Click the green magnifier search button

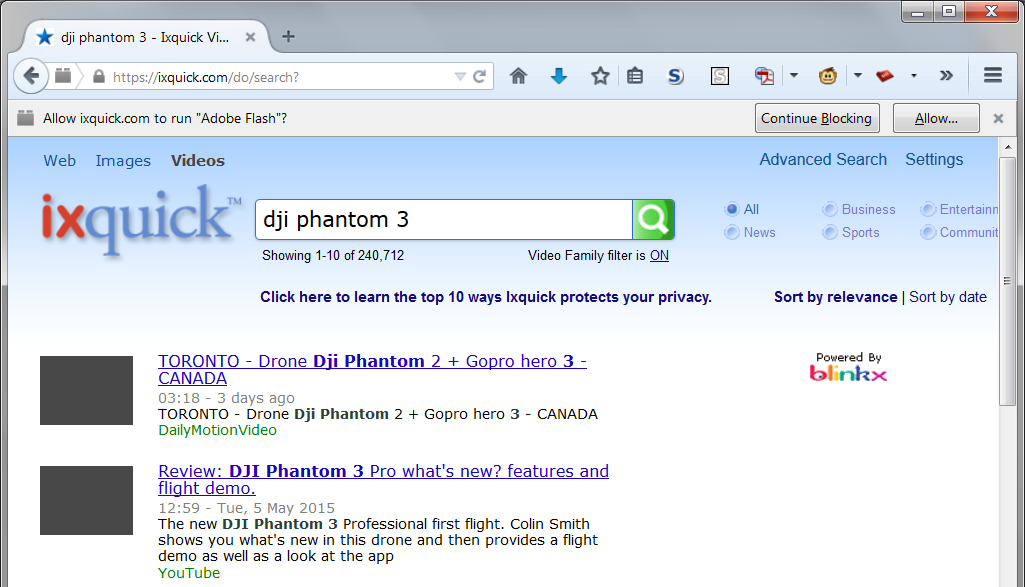[x=653, y=220]
